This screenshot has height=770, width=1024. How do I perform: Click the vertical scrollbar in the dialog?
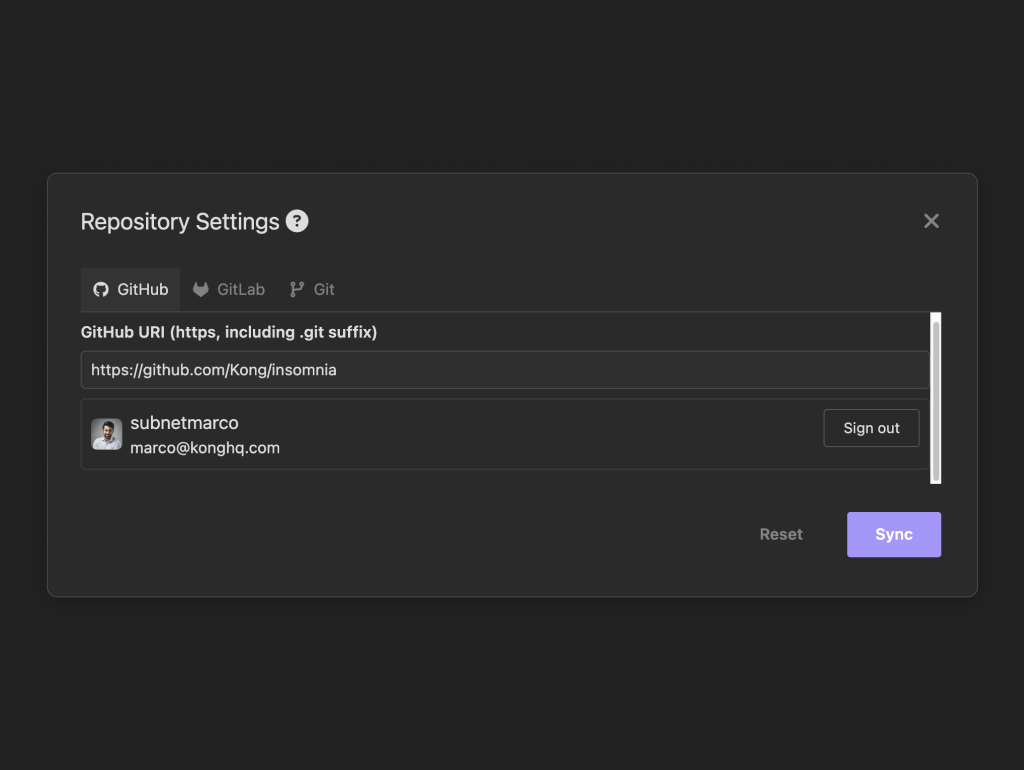coord(936,398)
